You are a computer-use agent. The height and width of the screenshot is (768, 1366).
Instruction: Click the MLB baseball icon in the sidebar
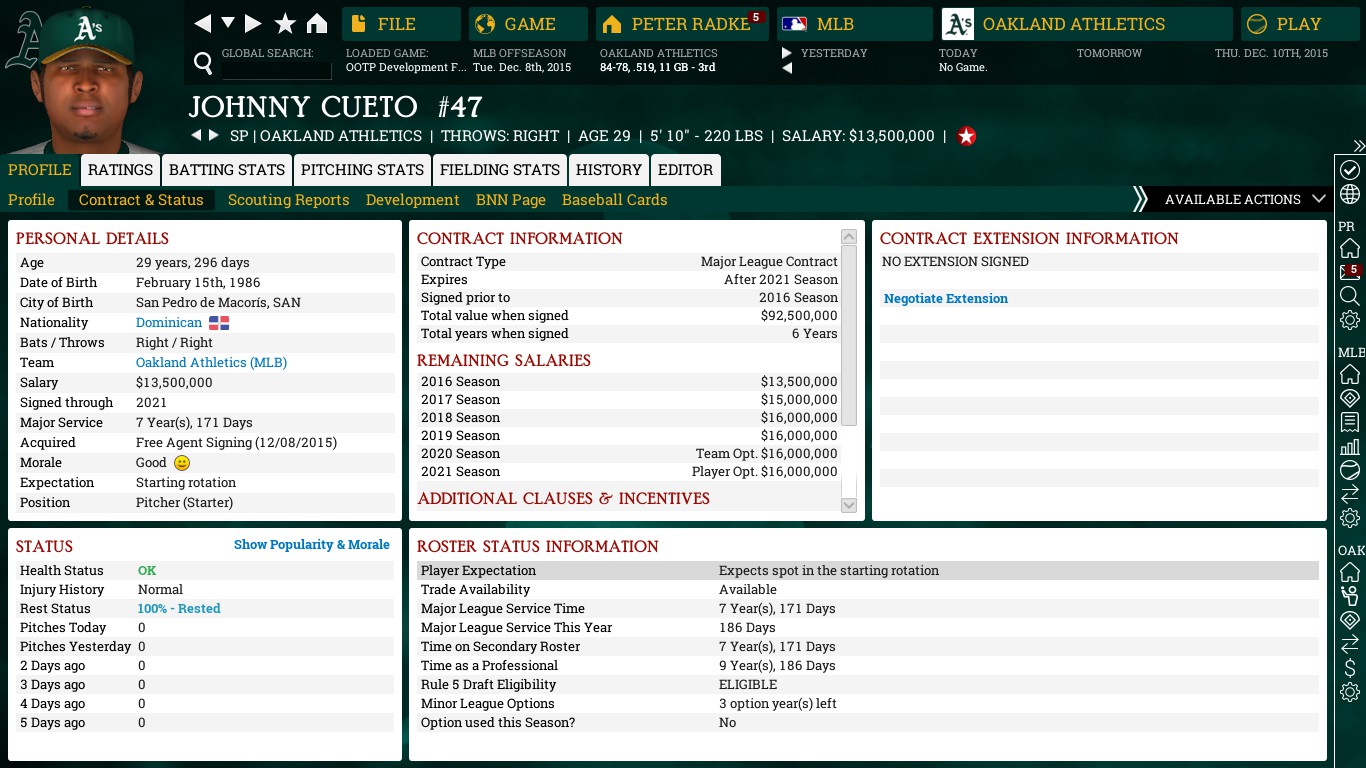1349,470
